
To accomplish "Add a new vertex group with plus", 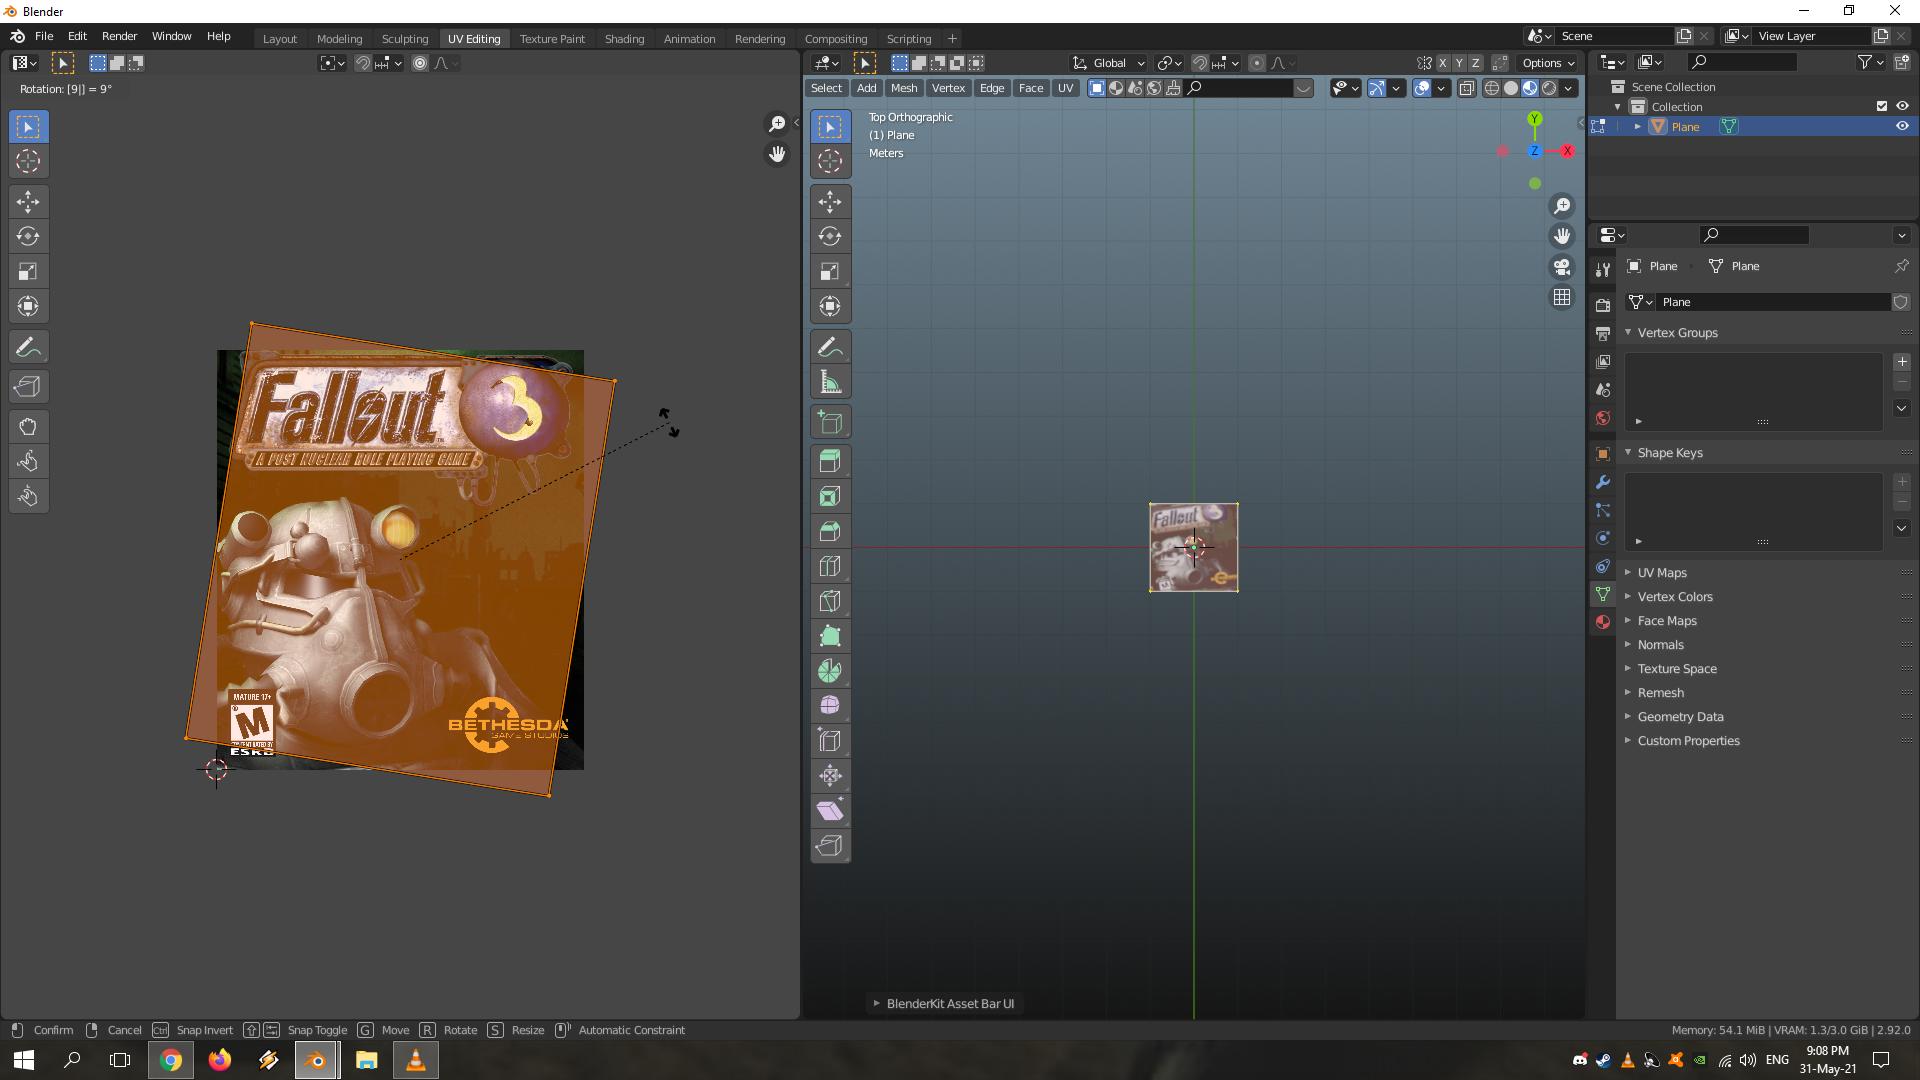I will 1902,362.
